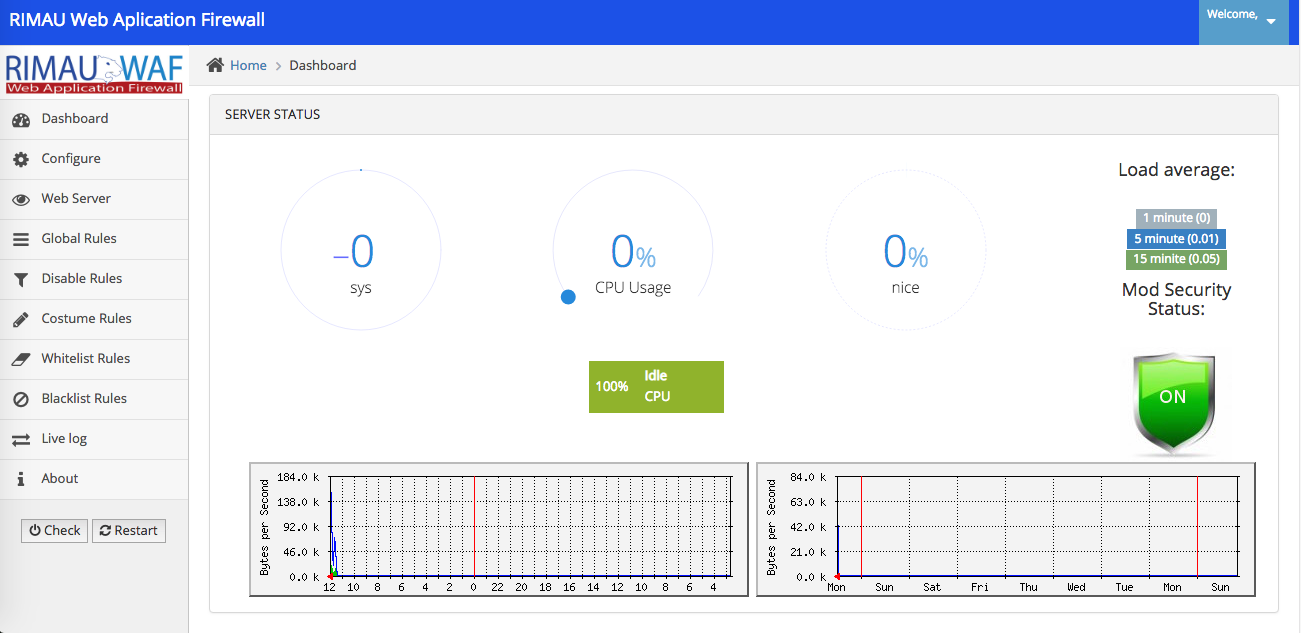Follow the Home breadcrumb link

coord(248,65)
